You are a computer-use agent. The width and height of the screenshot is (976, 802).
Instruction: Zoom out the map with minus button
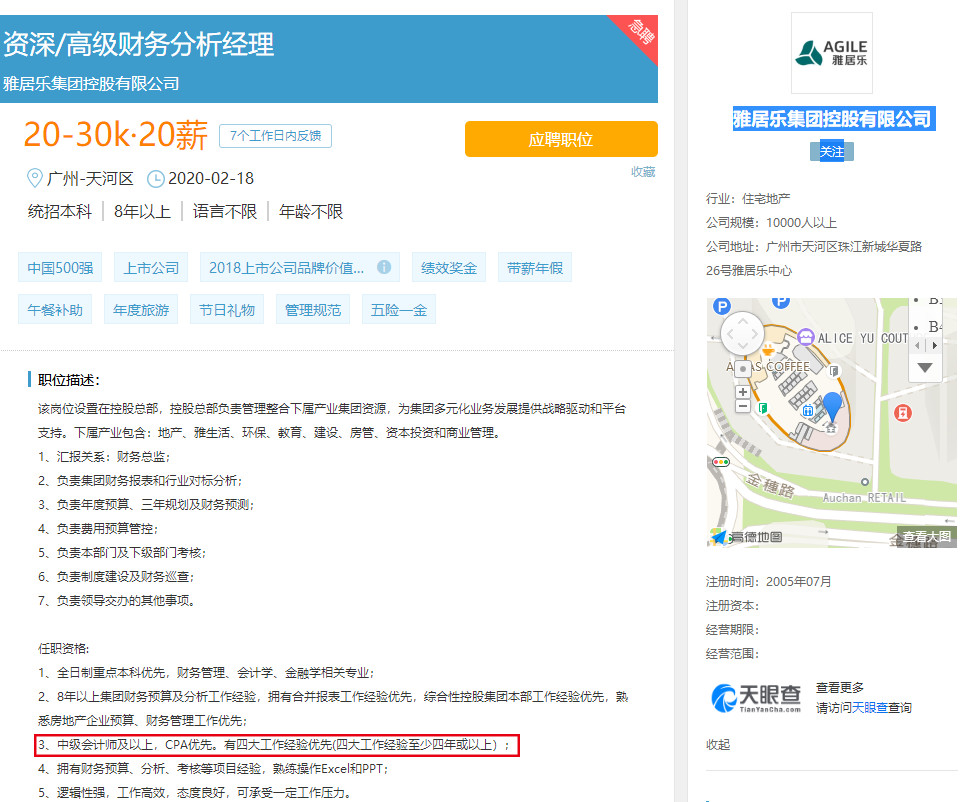[x=743, y=406]
